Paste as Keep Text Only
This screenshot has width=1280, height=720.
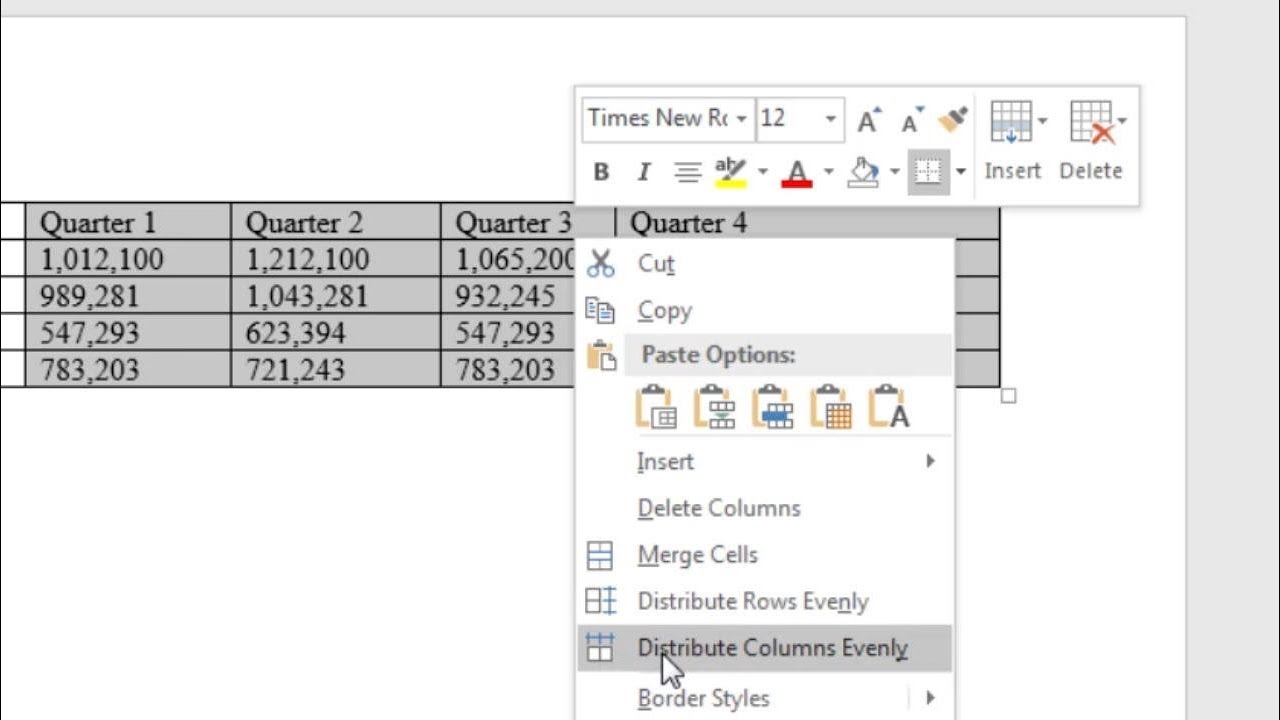tap(889, 407)
